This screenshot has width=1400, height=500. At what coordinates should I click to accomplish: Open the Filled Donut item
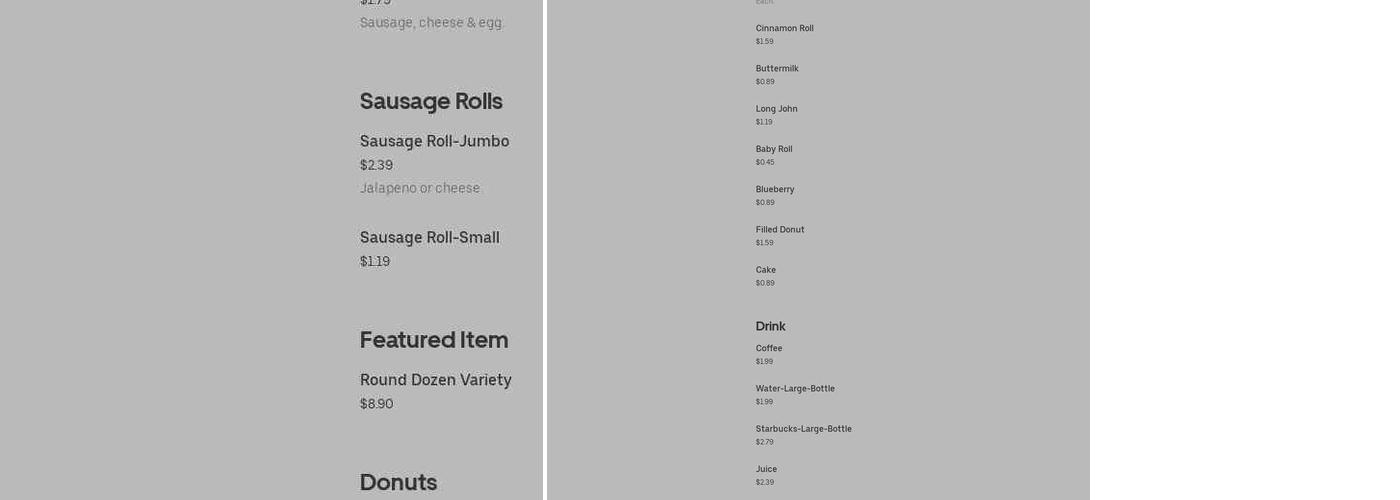coord(780,230)
